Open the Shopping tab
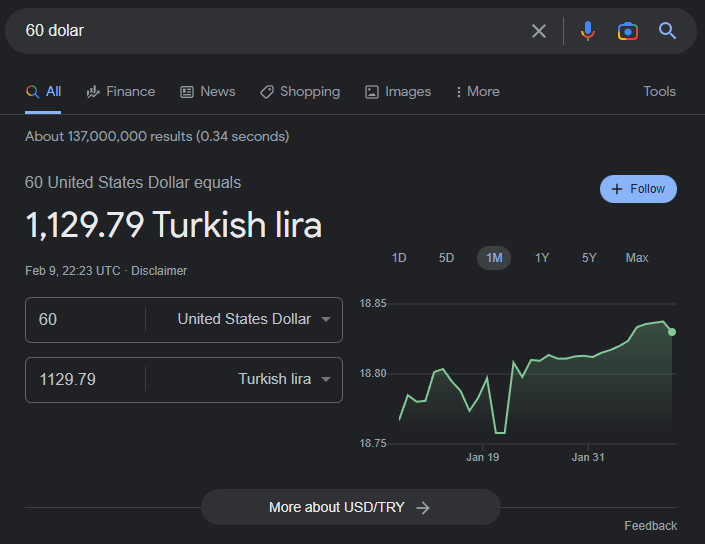Screen dimensions: 705x544 300,92
